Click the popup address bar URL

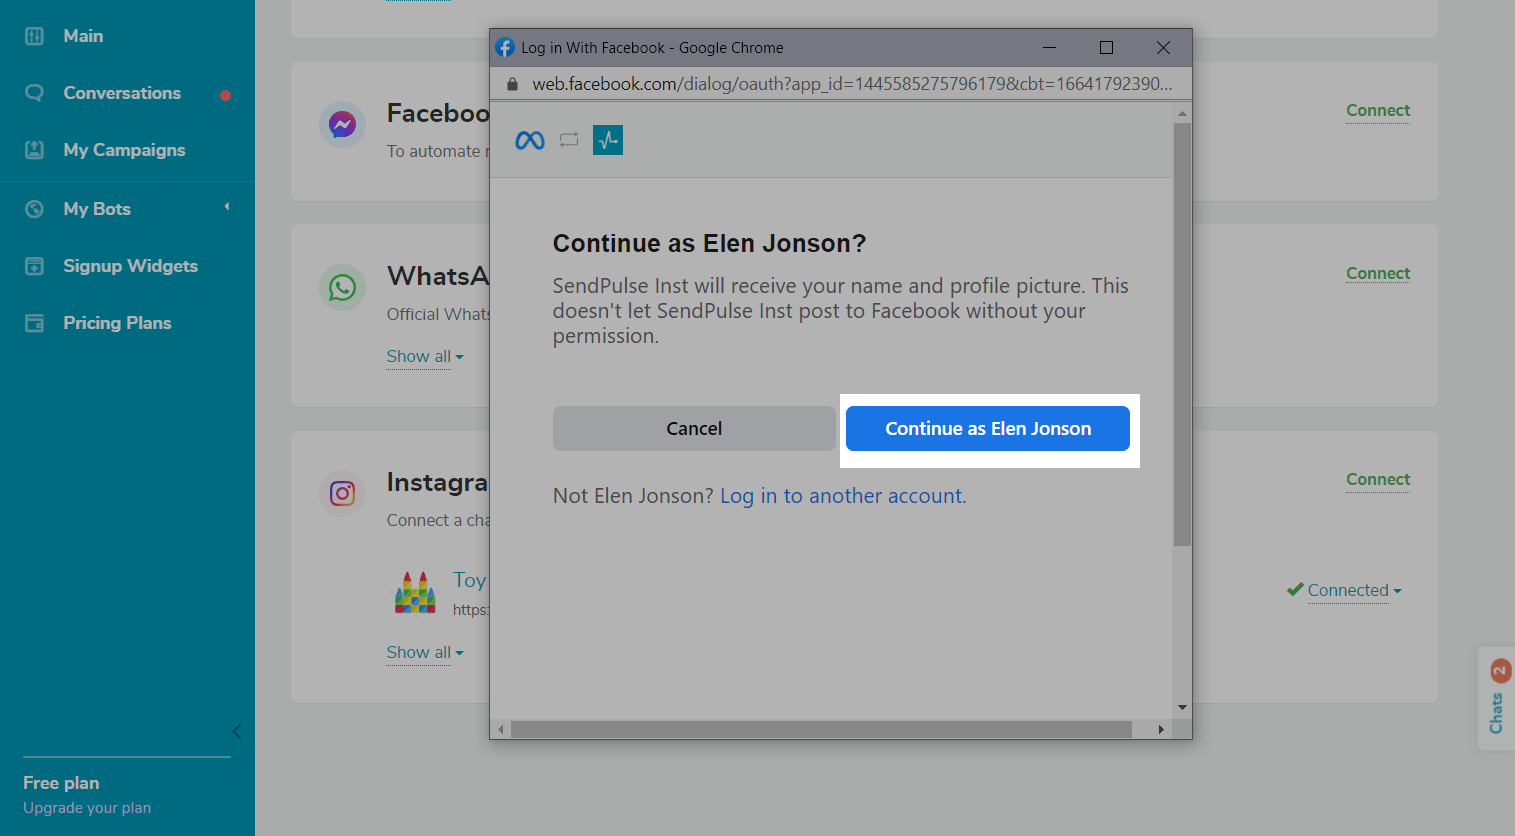coord(852,84)
